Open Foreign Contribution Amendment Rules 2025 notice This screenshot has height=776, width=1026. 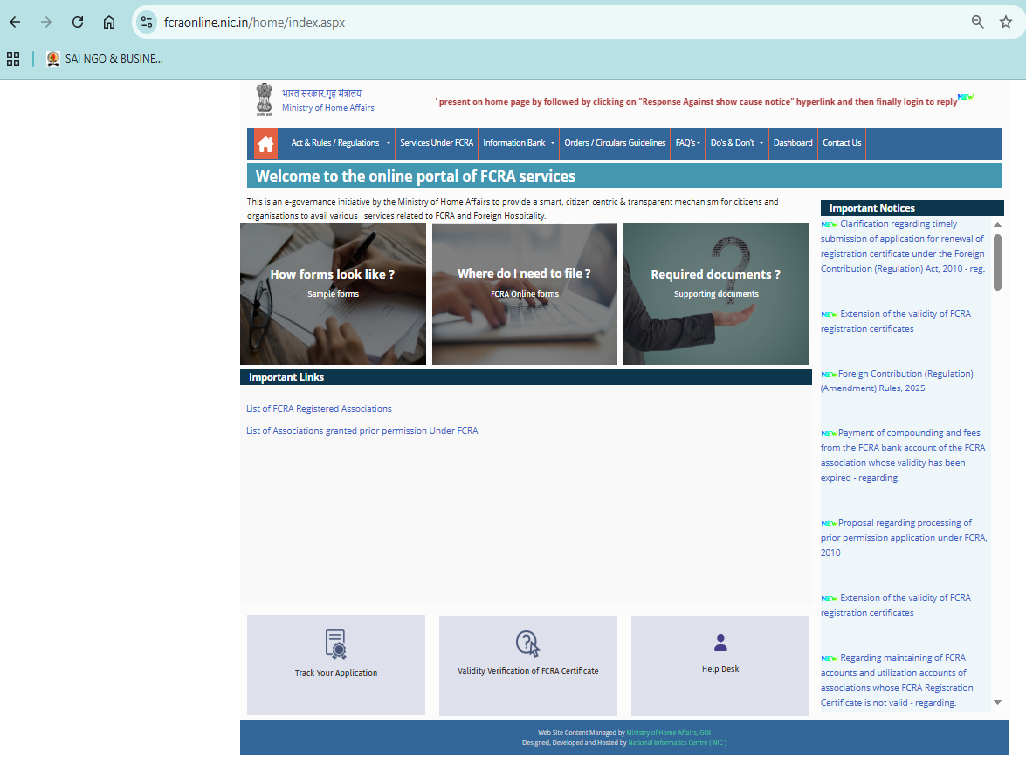point(897,381)
